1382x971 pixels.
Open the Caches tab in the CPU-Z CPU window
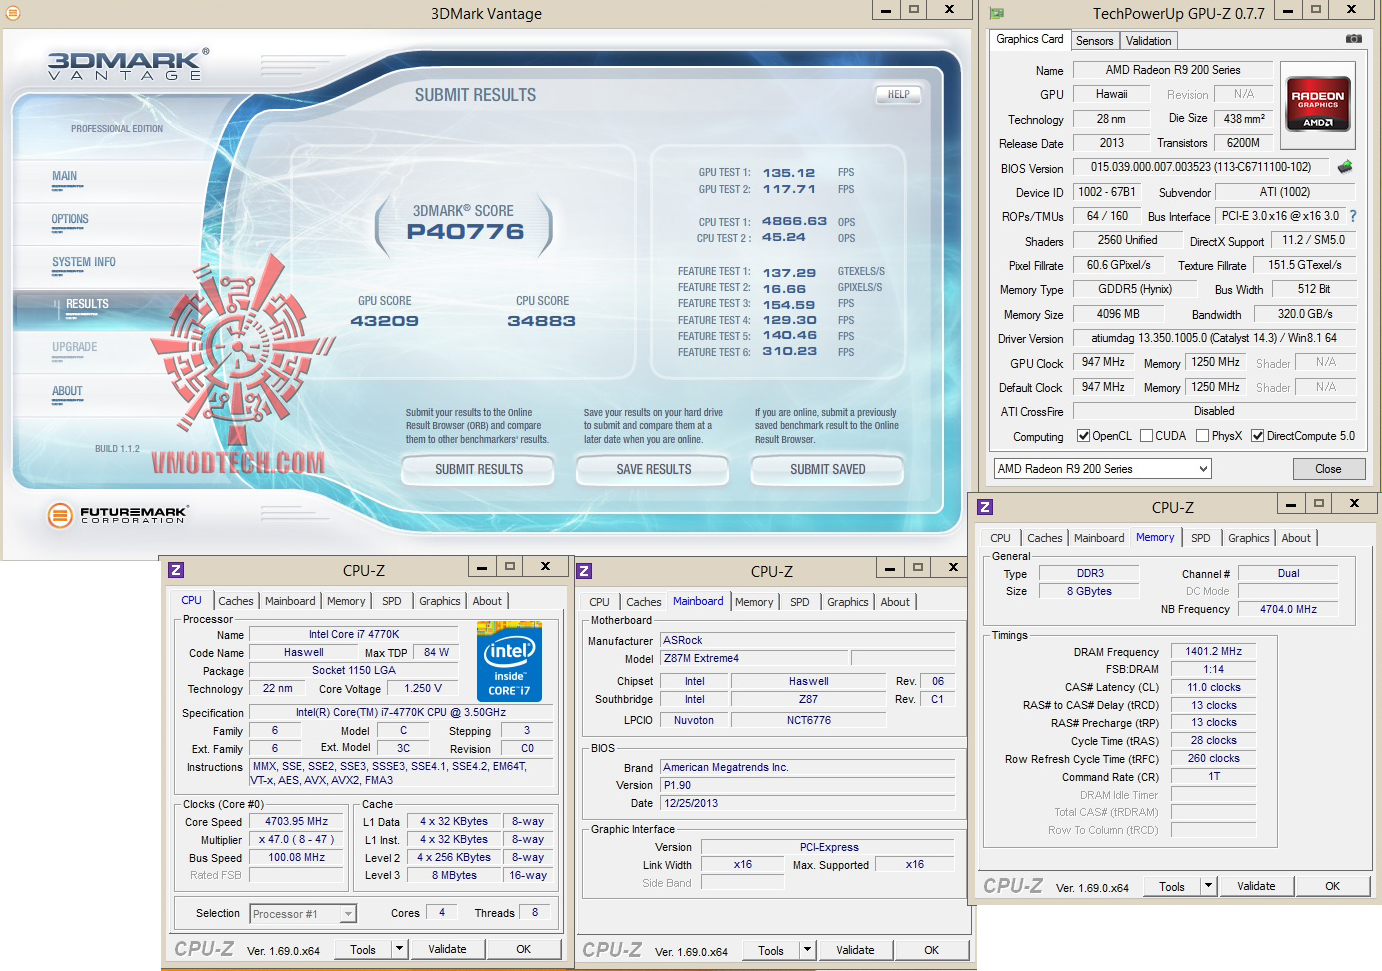click(x=236, y=601)
